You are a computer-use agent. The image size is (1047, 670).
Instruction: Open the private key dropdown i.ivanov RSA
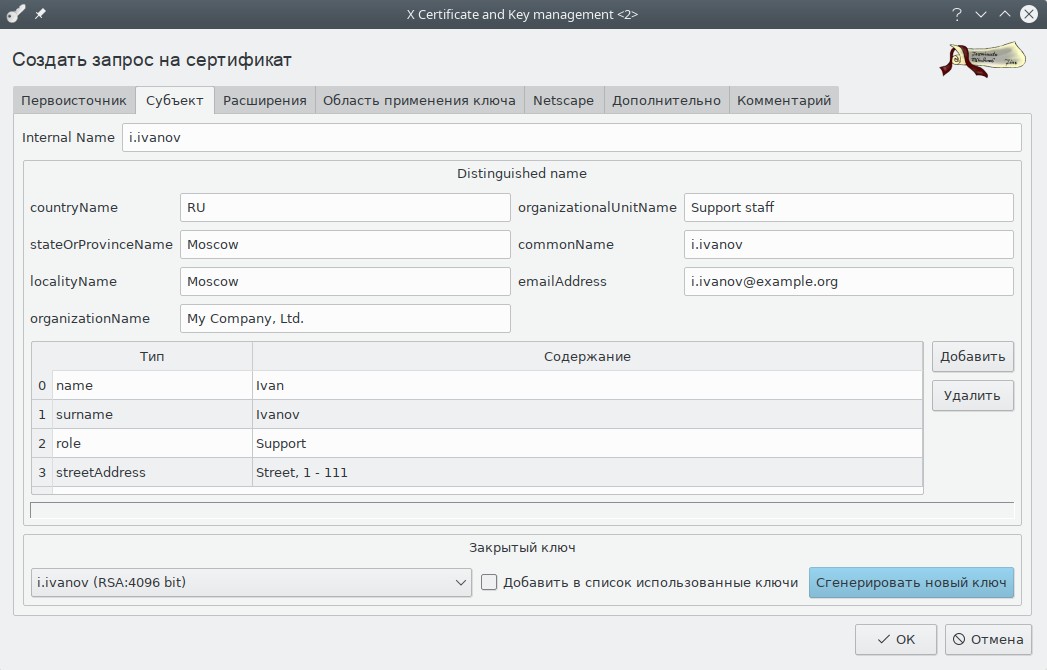click(251, 582)
